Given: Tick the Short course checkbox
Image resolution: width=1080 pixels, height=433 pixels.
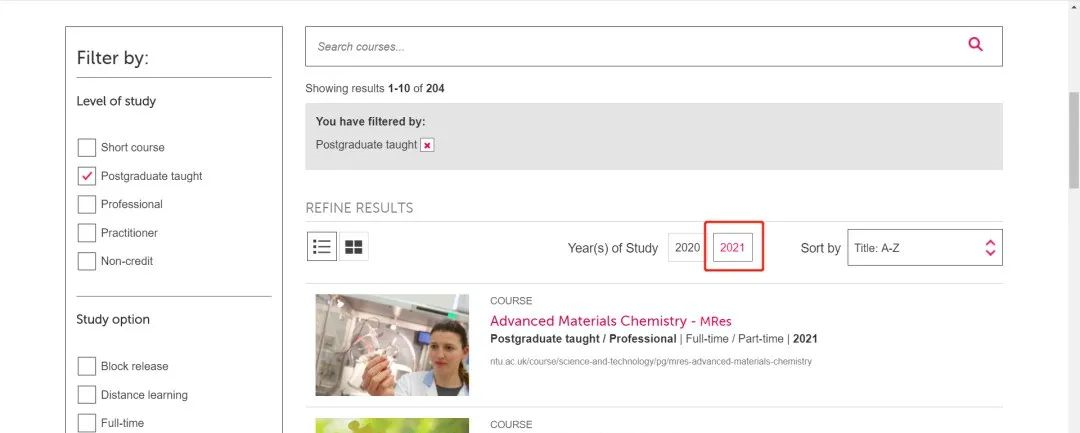Looking at the screenshot, I should [87, 148].
